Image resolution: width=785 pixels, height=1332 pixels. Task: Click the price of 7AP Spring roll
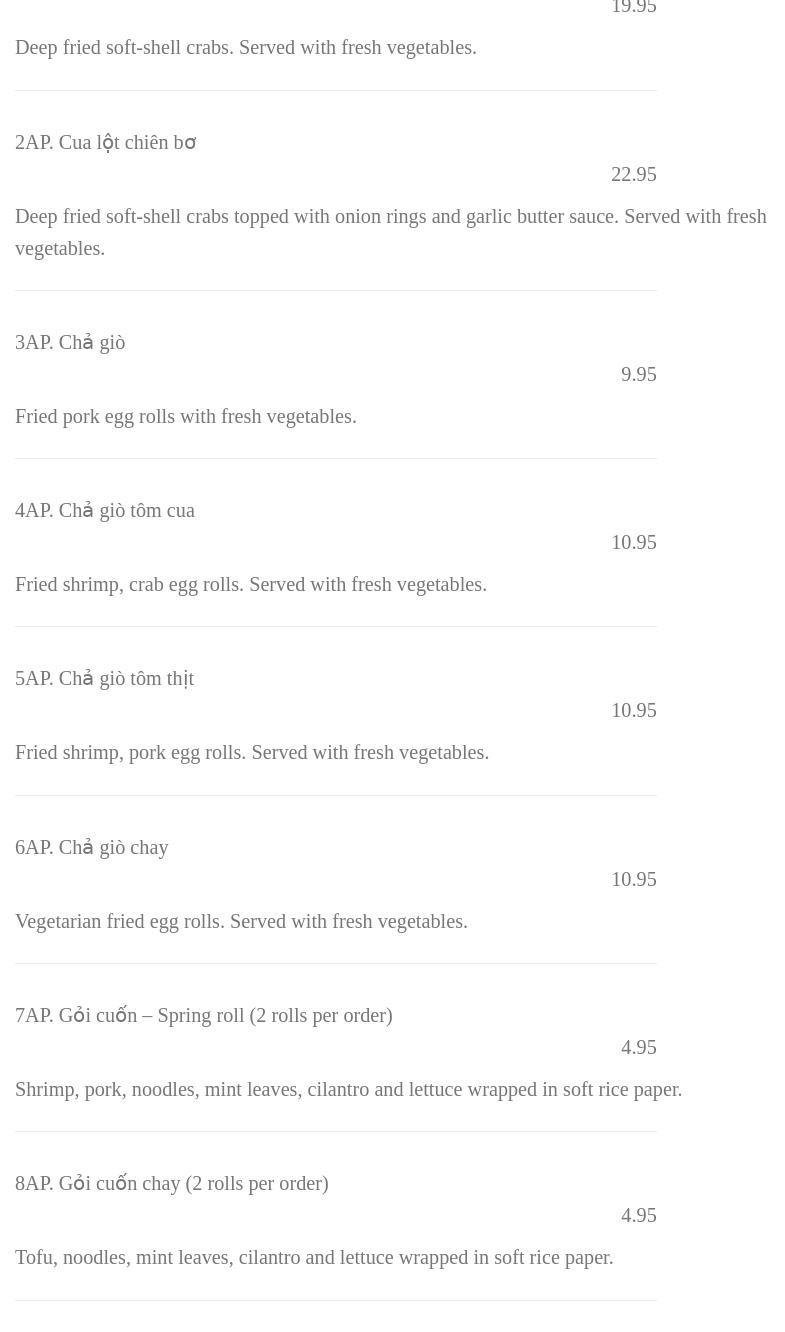[638, 1047]
